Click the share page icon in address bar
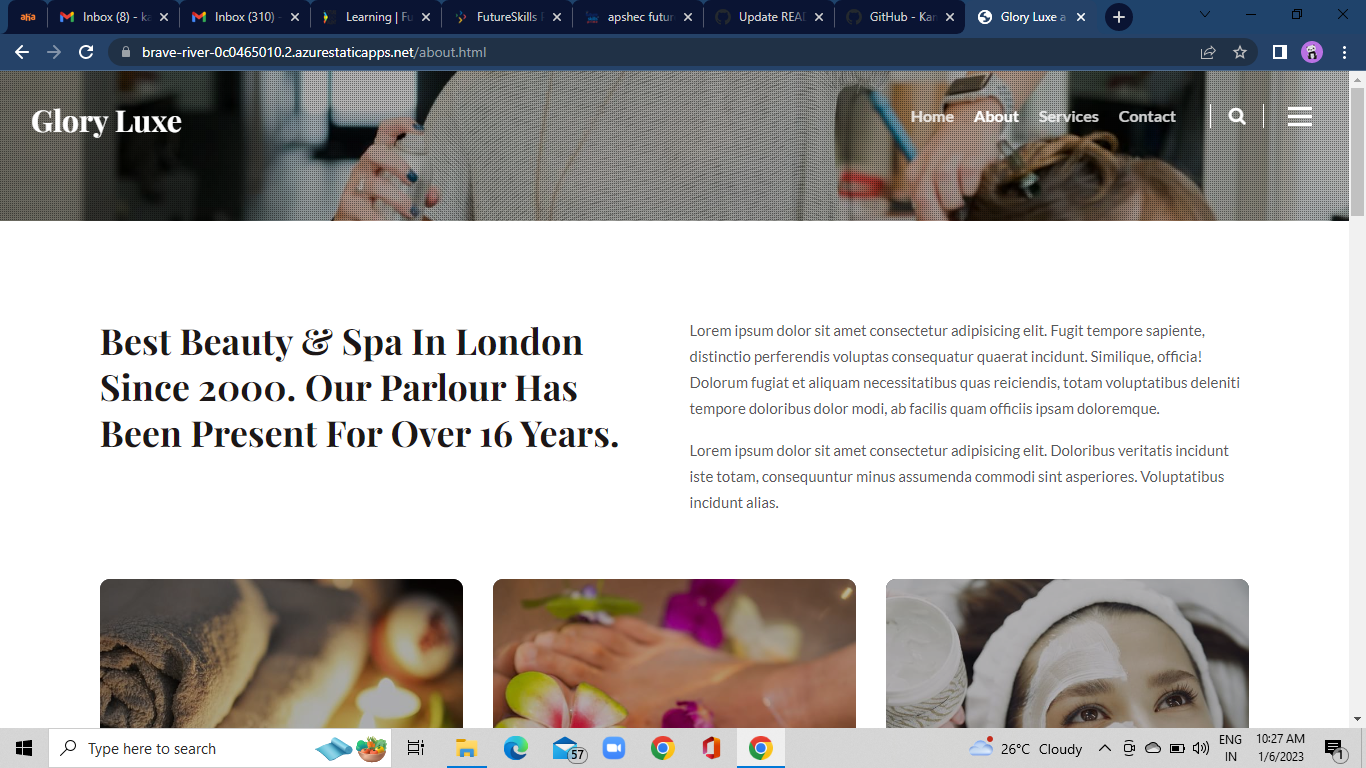This screenshot has width=1366, height=768. [1208, 52]
